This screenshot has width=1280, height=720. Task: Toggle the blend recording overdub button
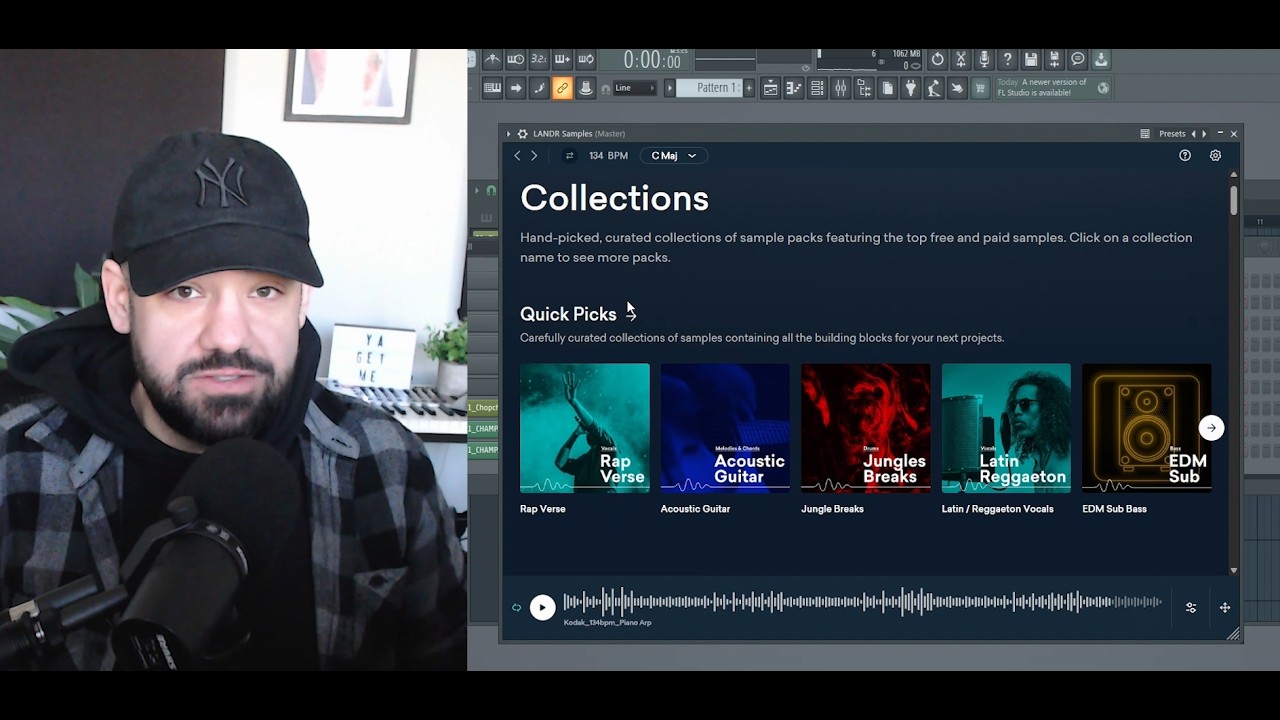pos(562,59)
